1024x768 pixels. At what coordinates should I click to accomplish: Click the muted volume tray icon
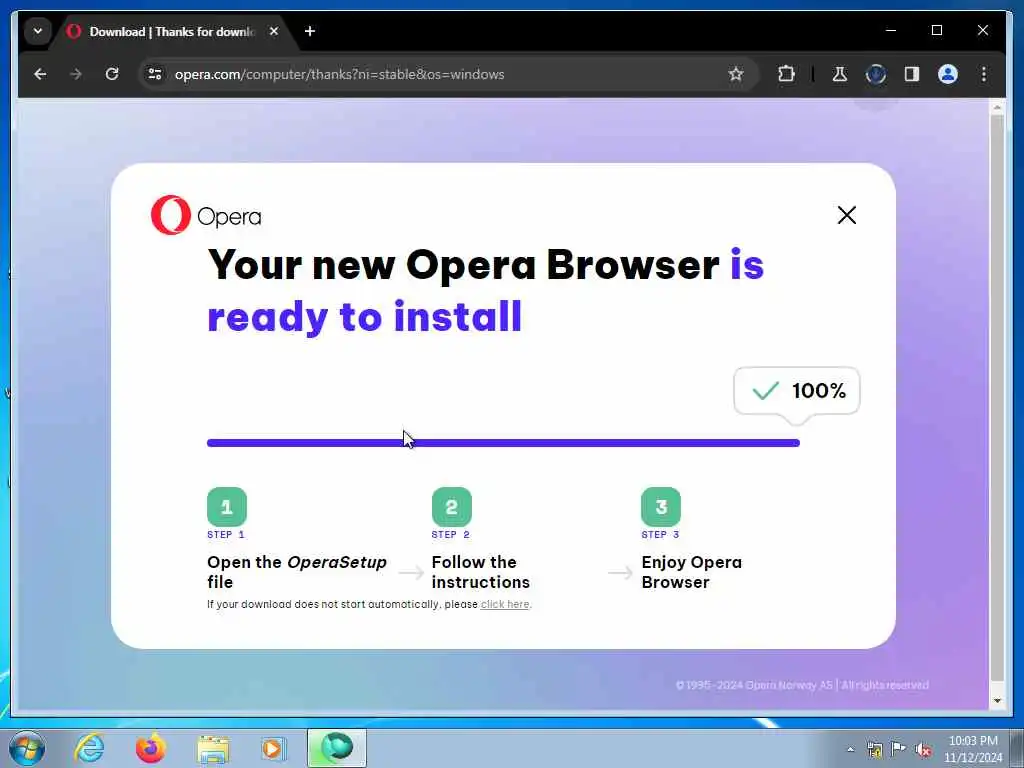point(923,750)
